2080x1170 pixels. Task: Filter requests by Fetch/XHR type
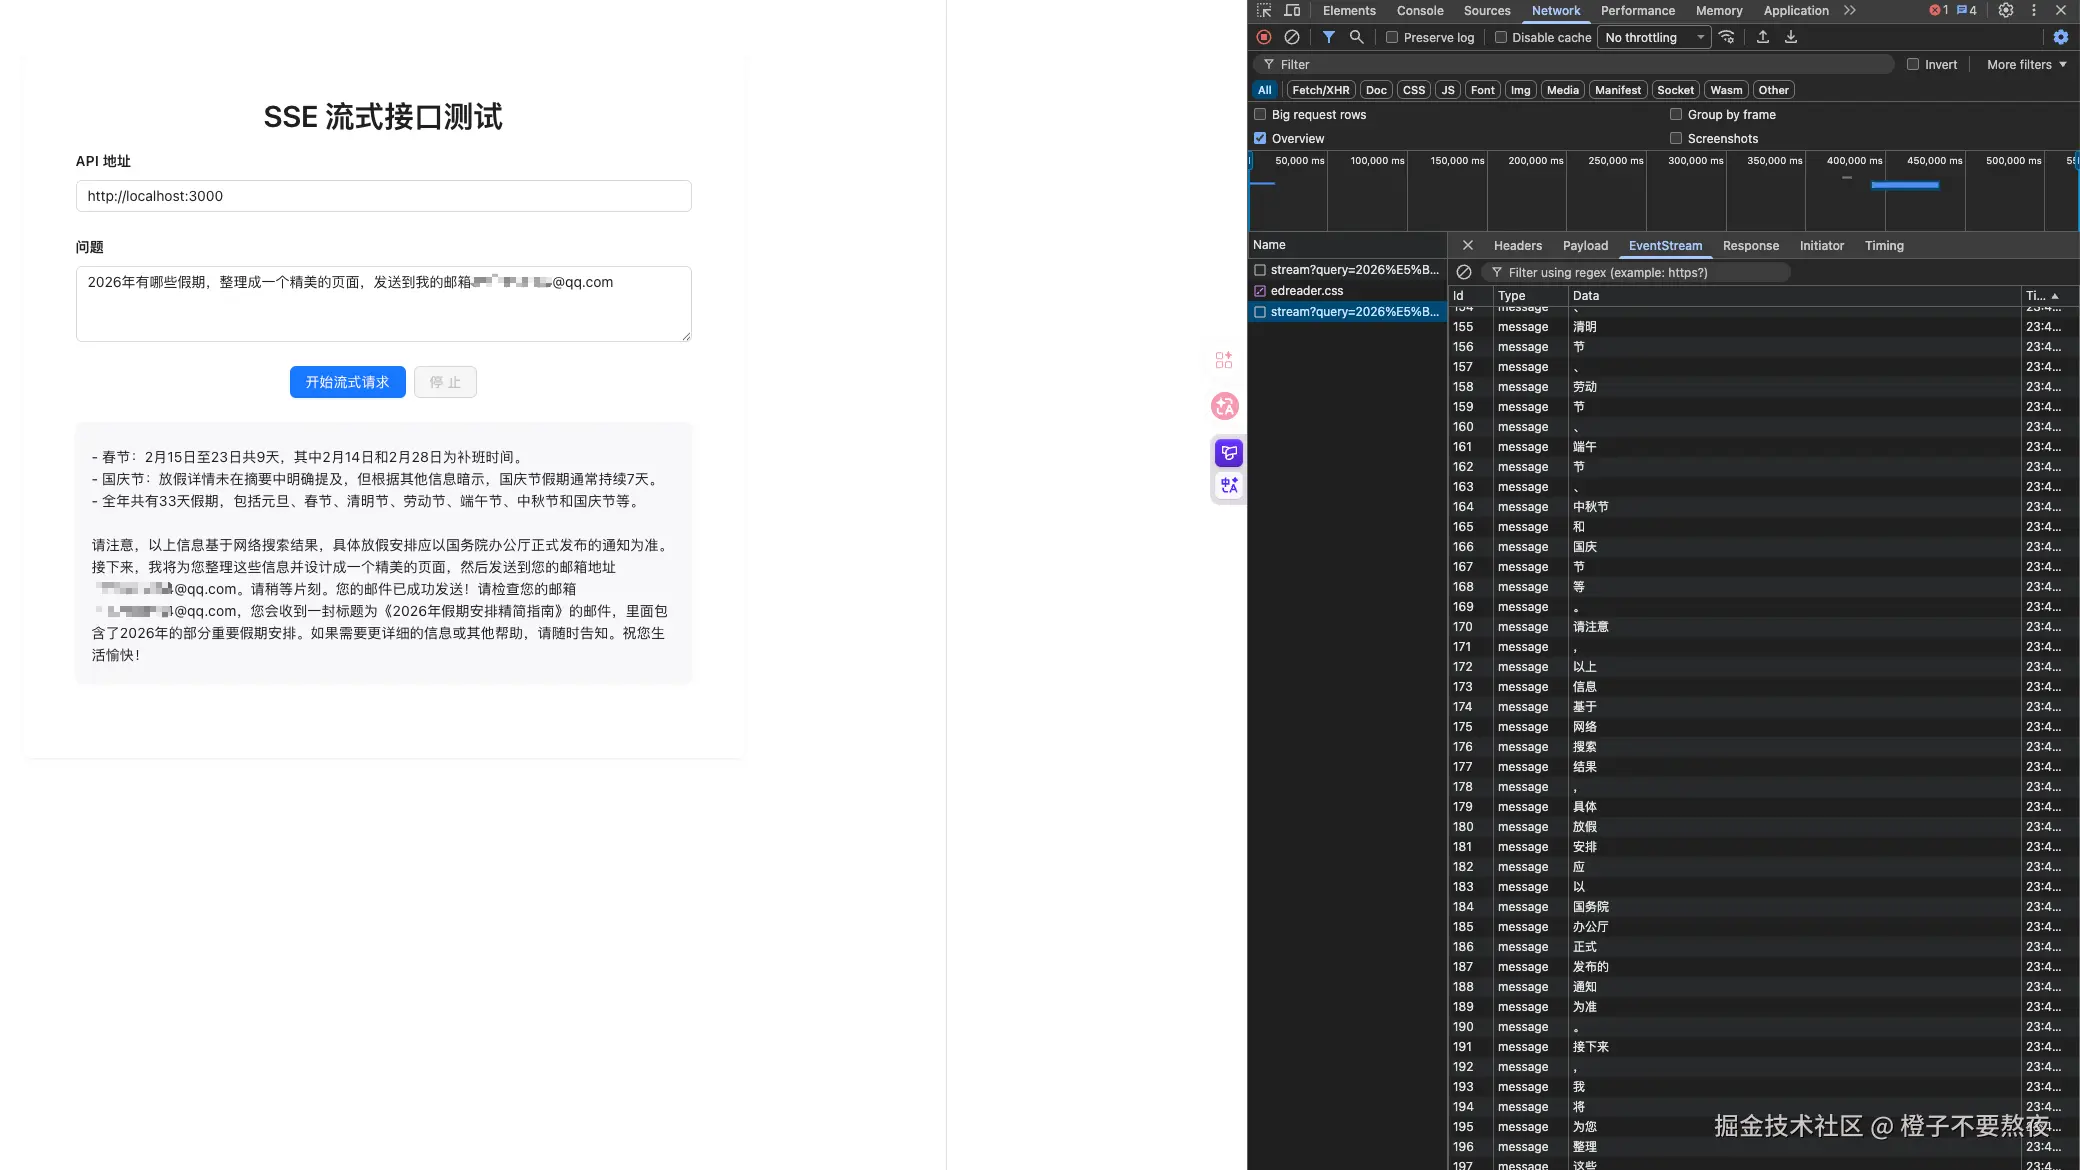pos(1320,90)
